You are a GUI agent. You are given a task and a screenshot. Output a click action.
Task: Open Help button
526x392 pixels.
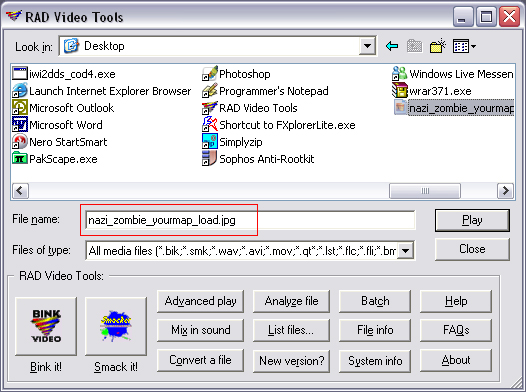tap(456, 301)
